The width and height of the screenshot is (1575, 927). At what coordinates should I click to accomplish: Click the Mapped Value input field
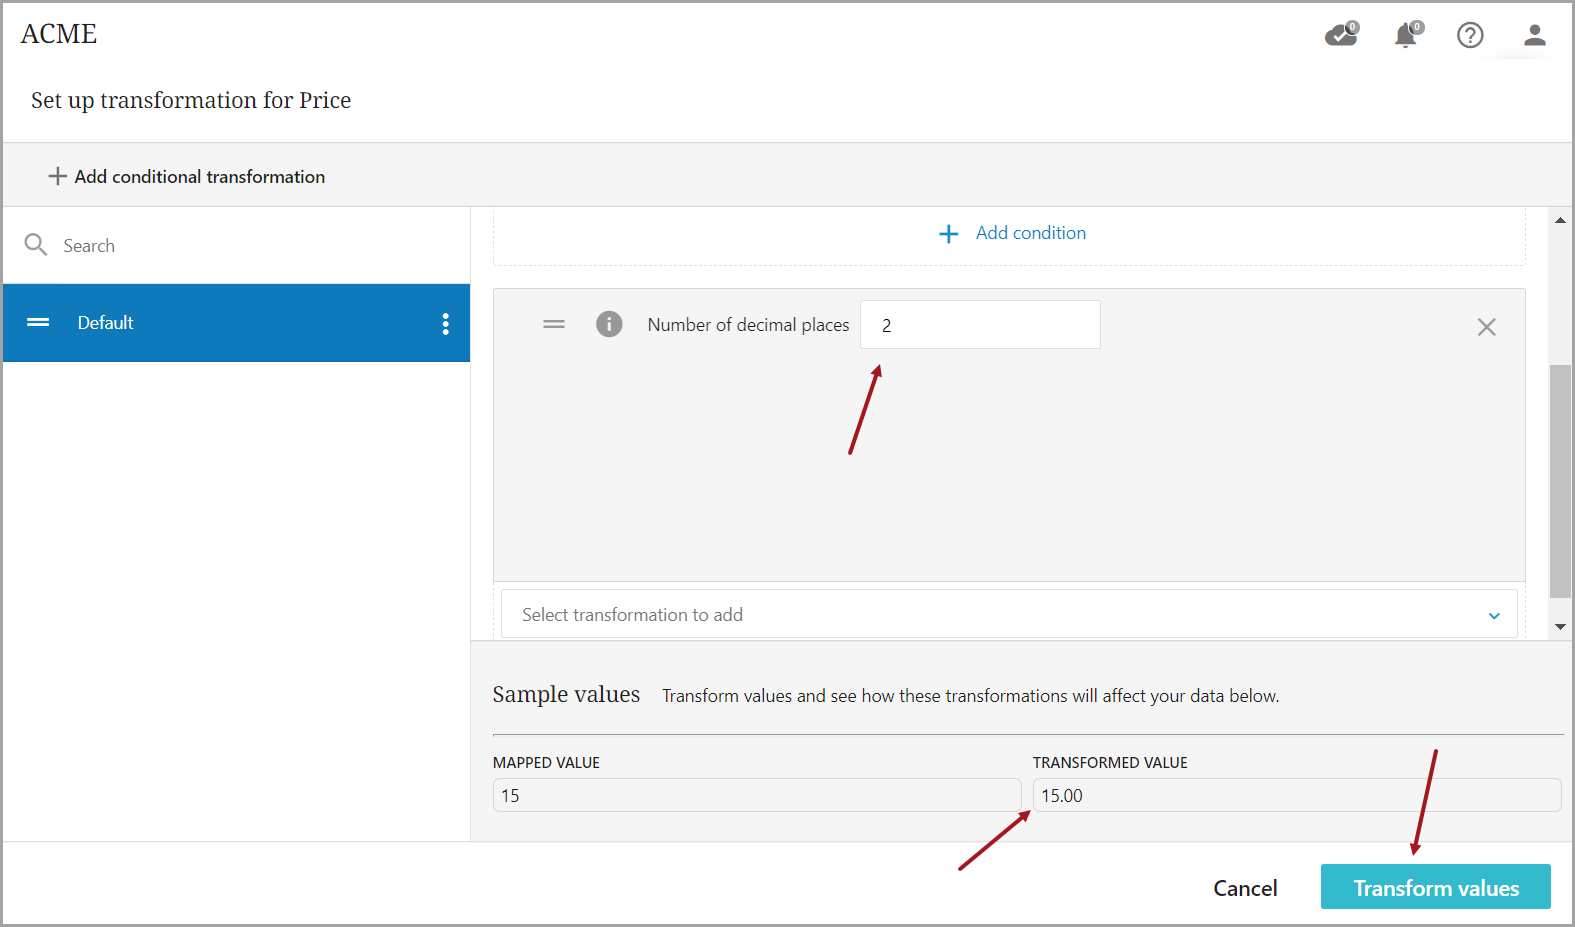pos(756,796)
